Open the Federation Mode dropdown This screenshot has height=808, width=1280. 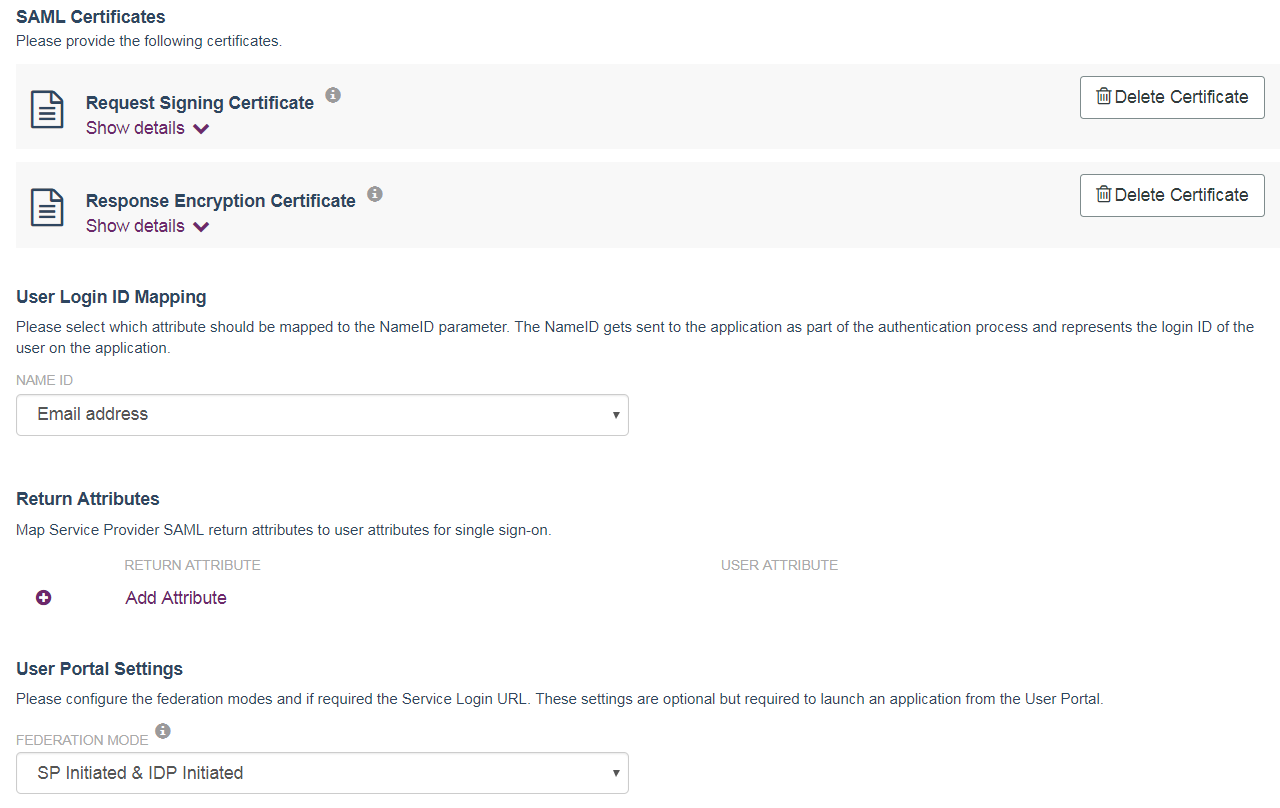(x=322, y=773)
